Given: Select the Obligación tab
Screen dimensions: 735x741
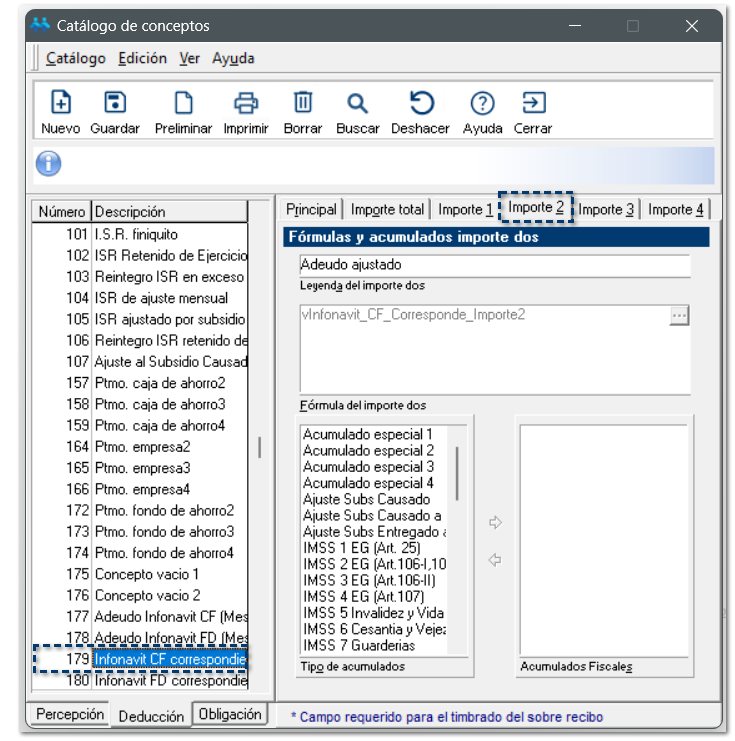Looking at the screenshot, I should click(230, 714).
